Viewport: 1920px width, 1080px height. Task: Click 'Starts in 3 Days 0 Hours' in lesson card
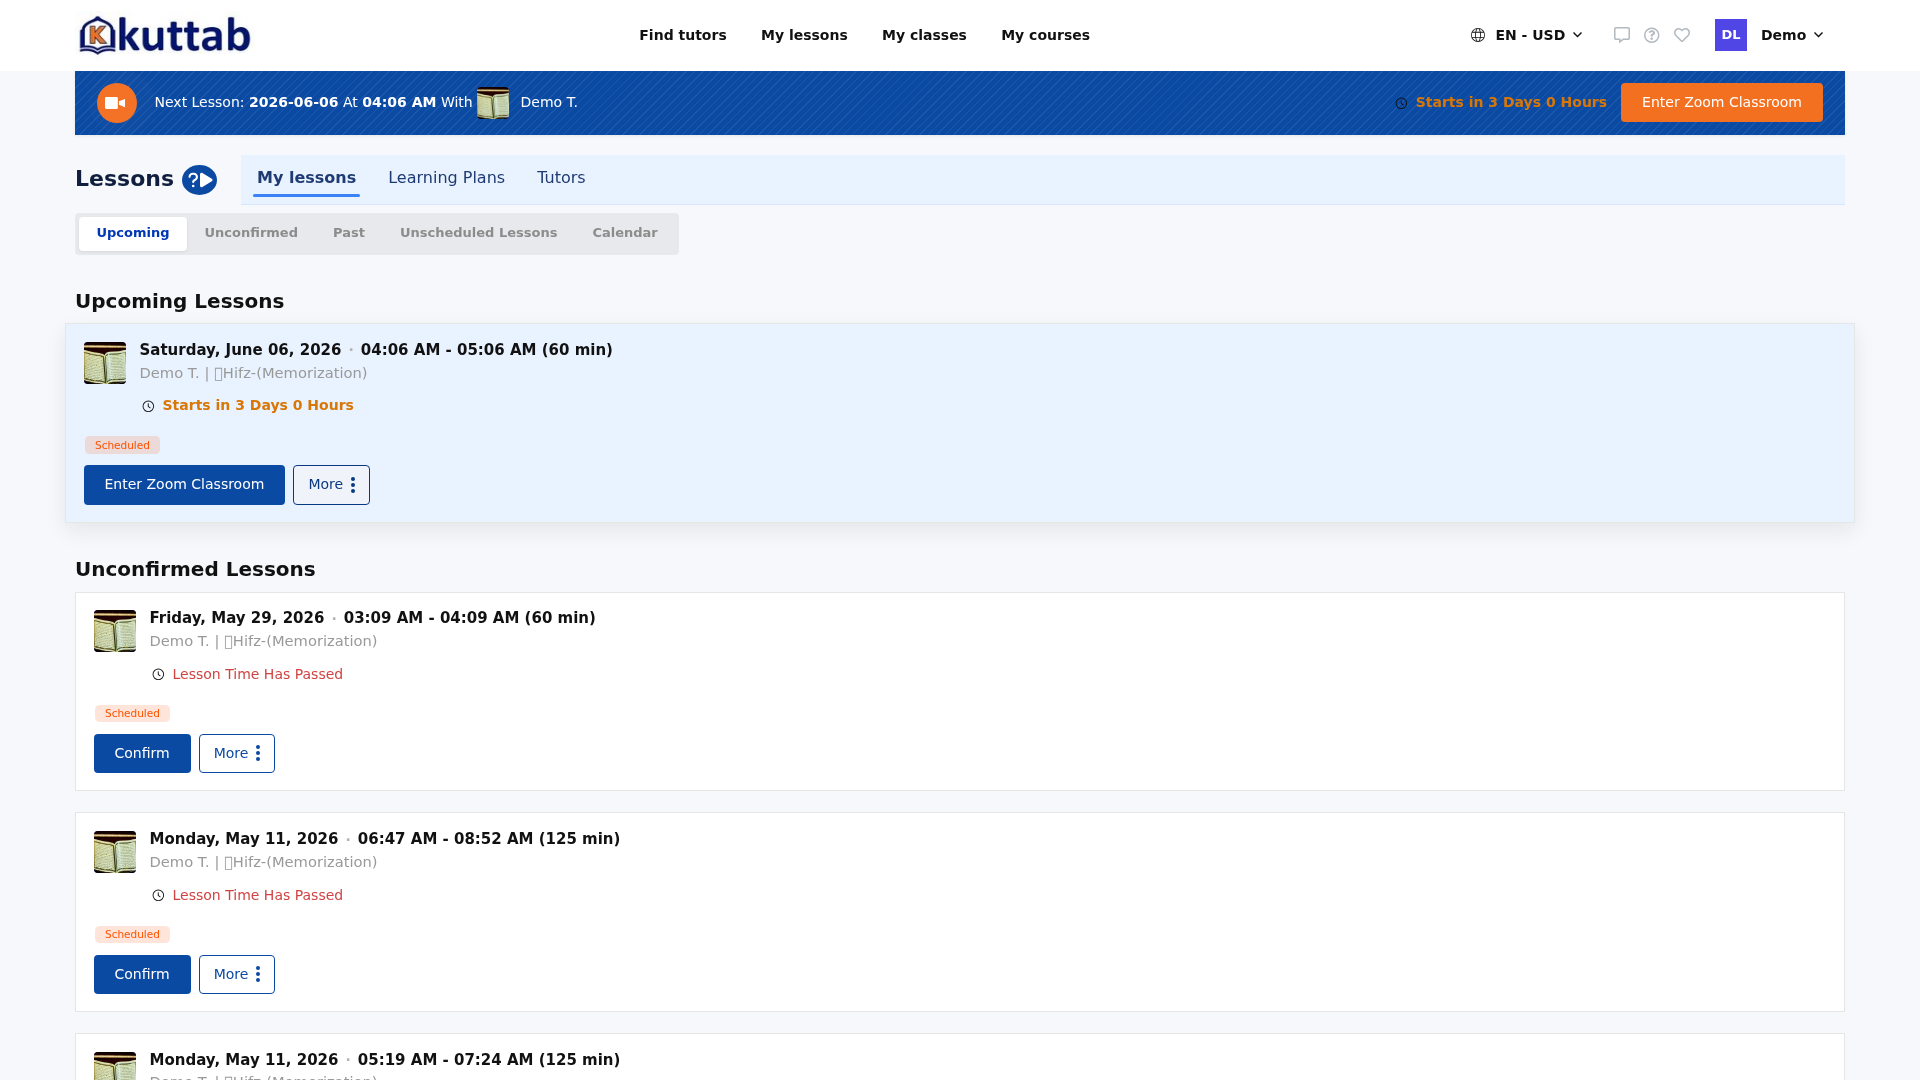[x=258, y=406]
